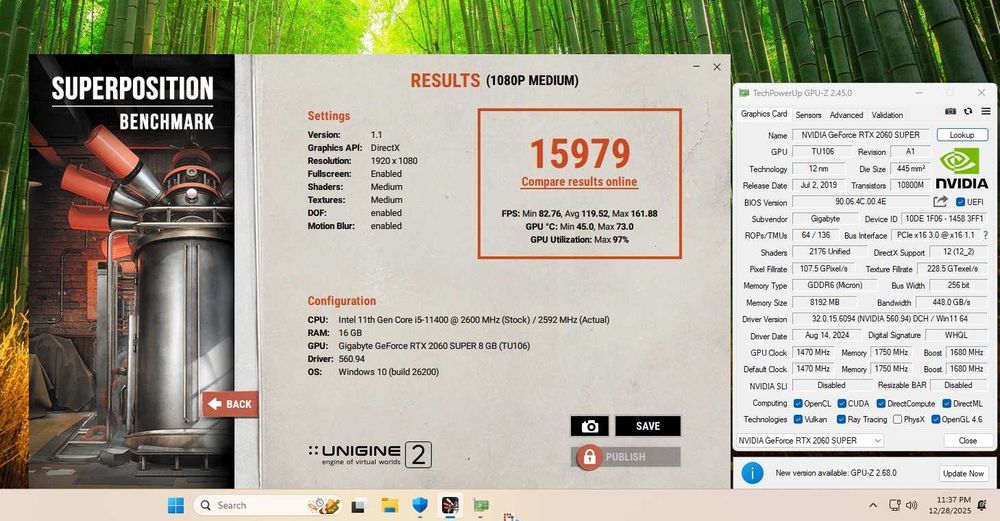Click the Memory Type value GDDR6 (Micron)

point(834,285)
